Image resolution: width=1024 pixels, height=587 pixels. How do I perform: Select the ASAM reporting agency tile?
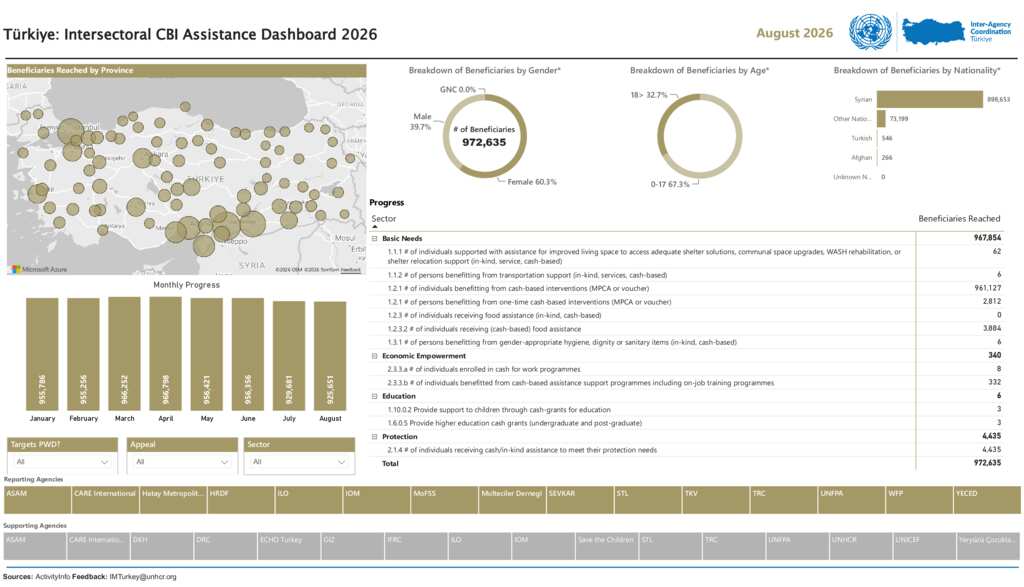(x=37, y=500)
